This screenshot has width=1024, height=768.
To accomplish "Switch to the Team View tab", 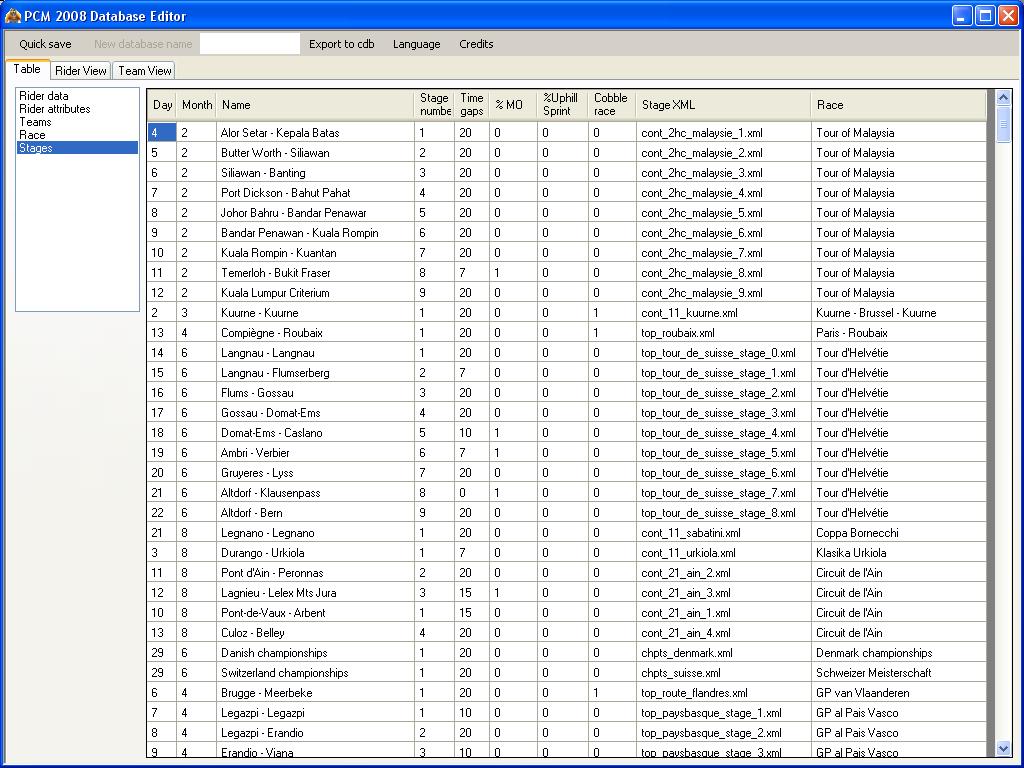I will coord(145,71).
